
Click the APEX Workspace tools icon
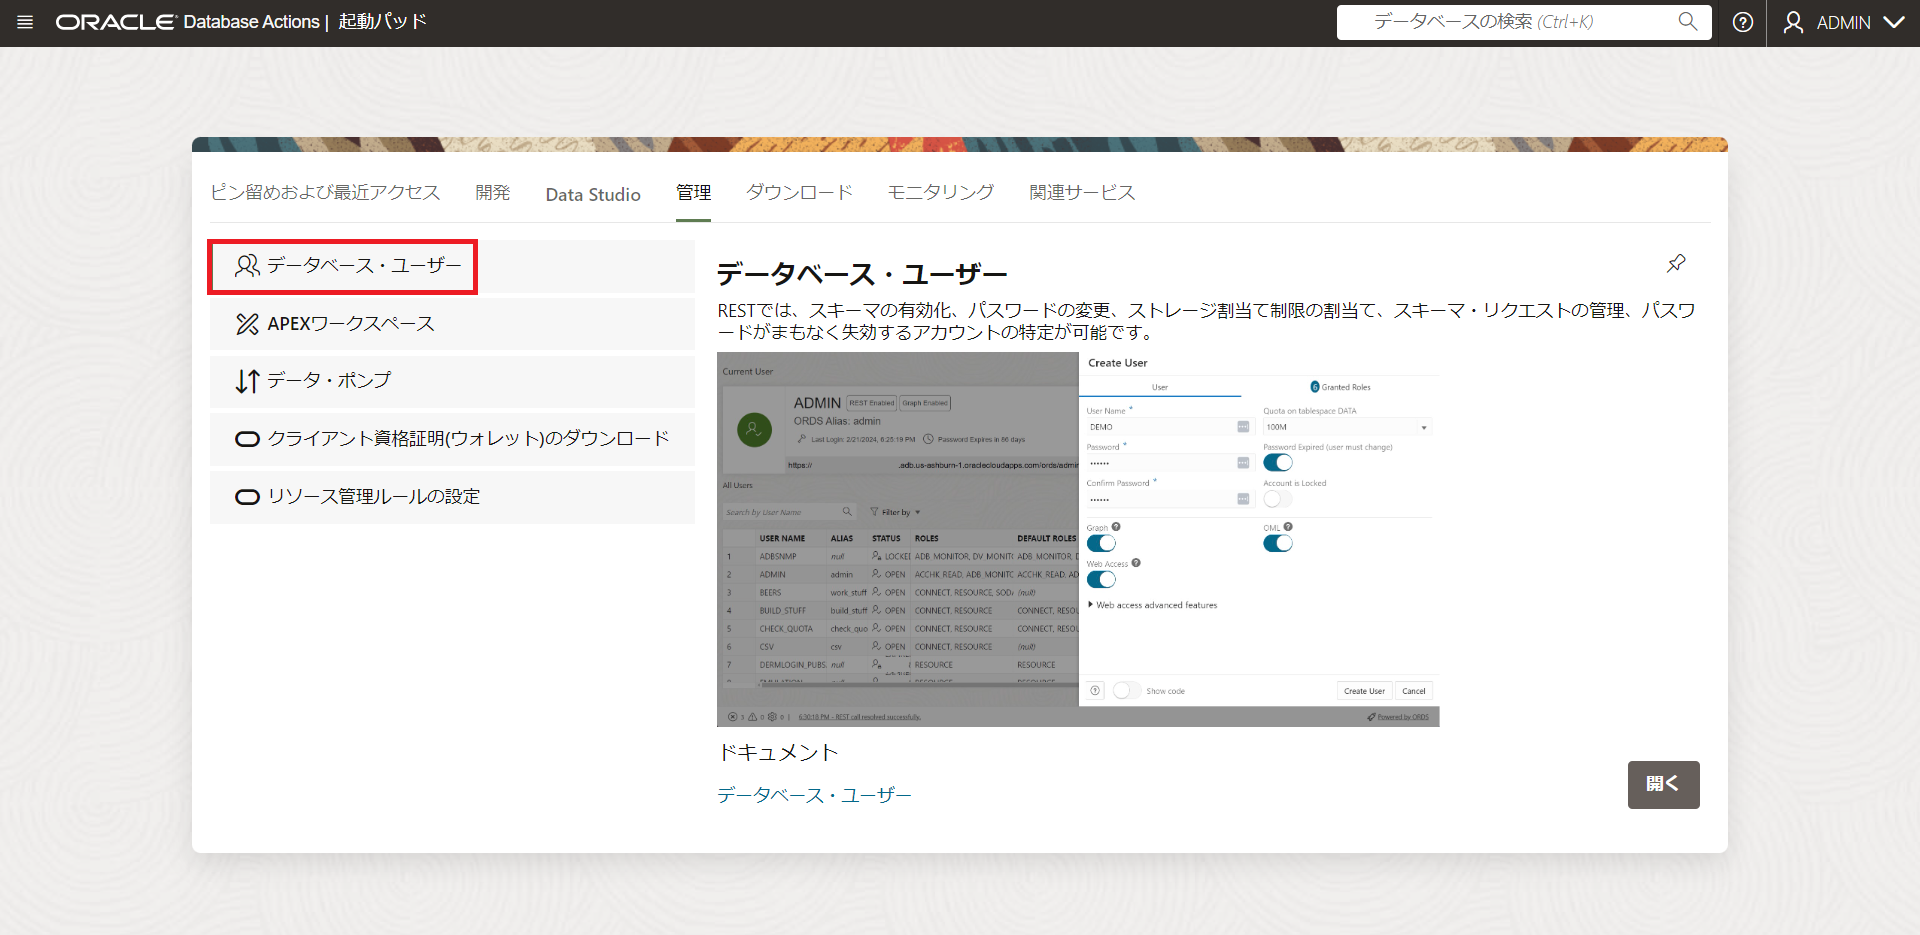(246, 324)
